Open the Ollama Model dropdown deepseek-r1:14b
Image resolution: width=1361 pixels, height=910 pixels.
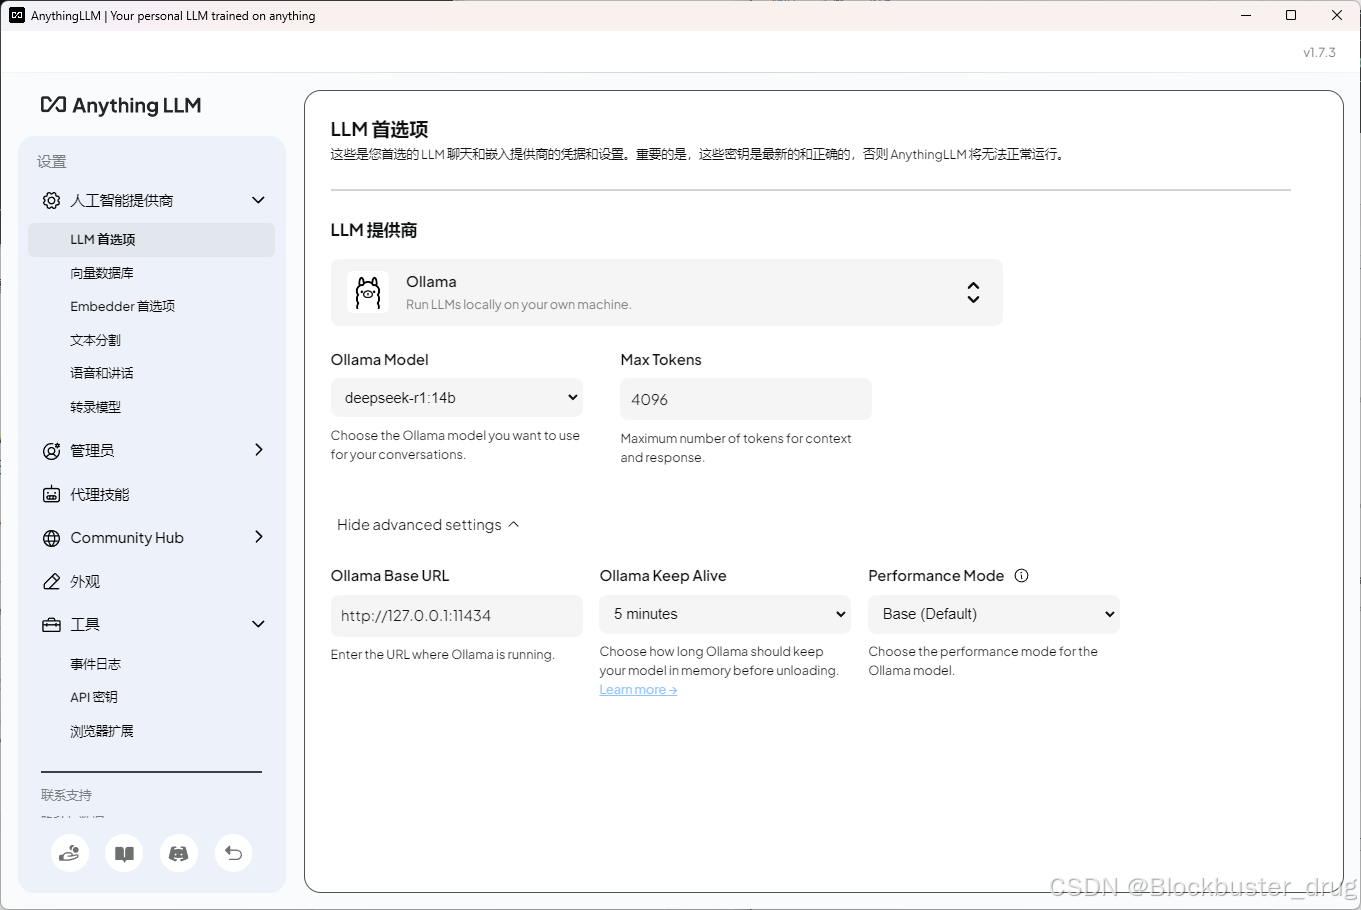(x=456, y=397)
